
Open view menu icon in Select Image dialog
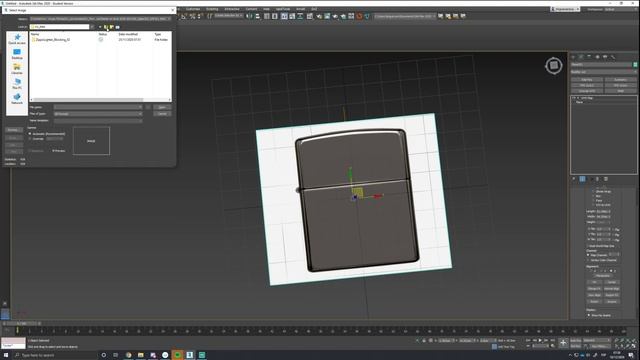coord(118,27)
